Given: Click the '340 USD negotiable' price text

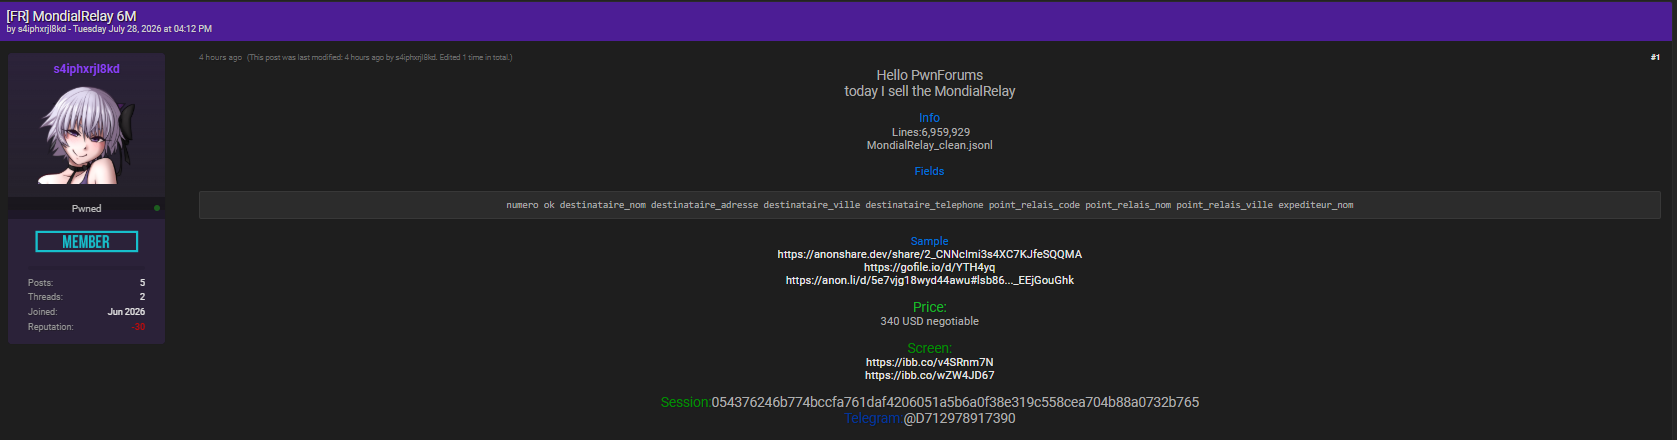Looking at the screenshot, I should (x=930, y=321).
